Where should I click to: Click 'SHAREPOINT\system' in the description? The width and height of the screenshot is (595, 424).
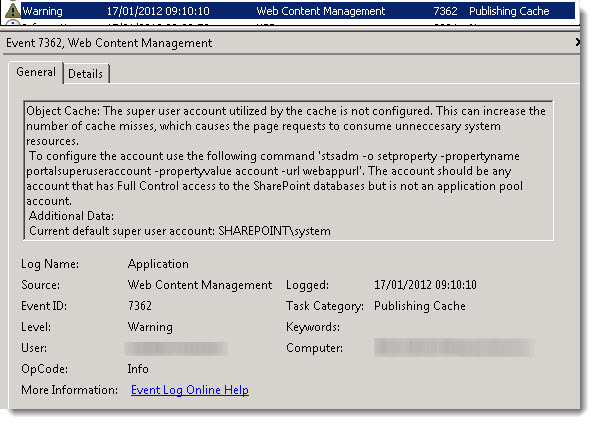274,231
